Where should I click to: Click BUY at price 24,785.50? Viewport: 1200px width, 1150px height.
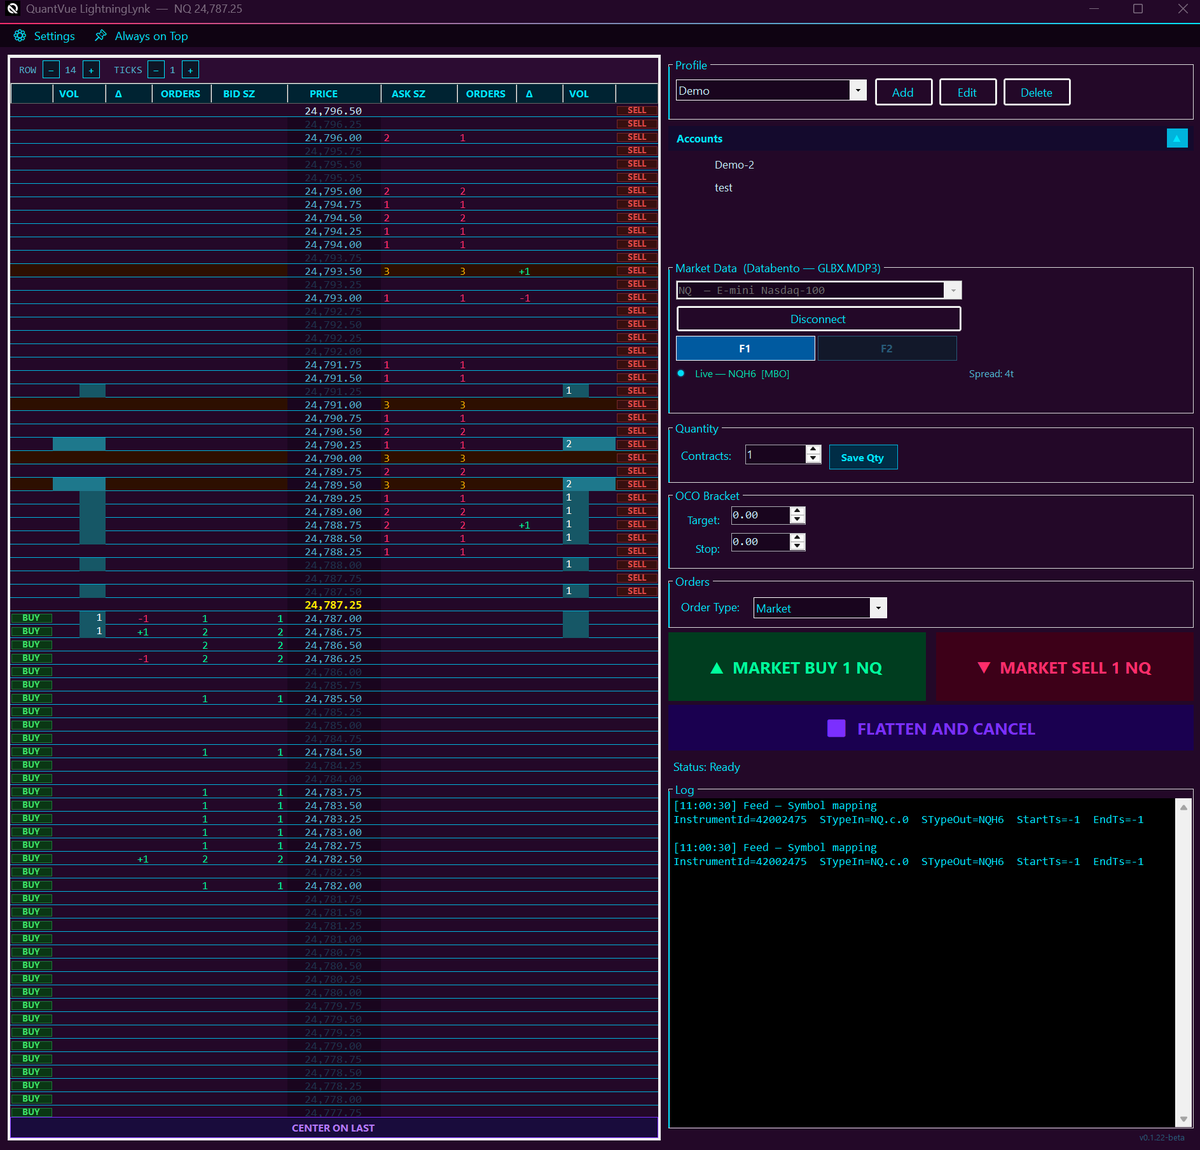(x=31, y=699)
